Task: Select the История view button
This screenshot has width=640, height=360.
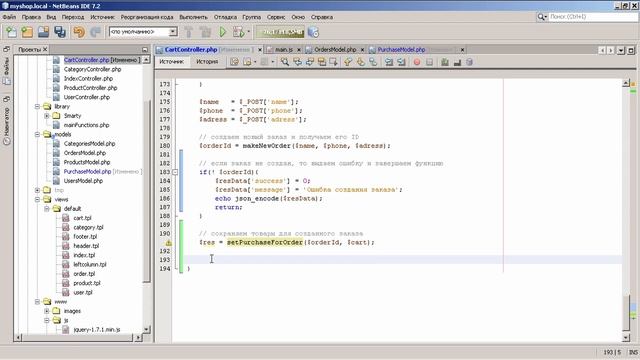Action: 207,62
